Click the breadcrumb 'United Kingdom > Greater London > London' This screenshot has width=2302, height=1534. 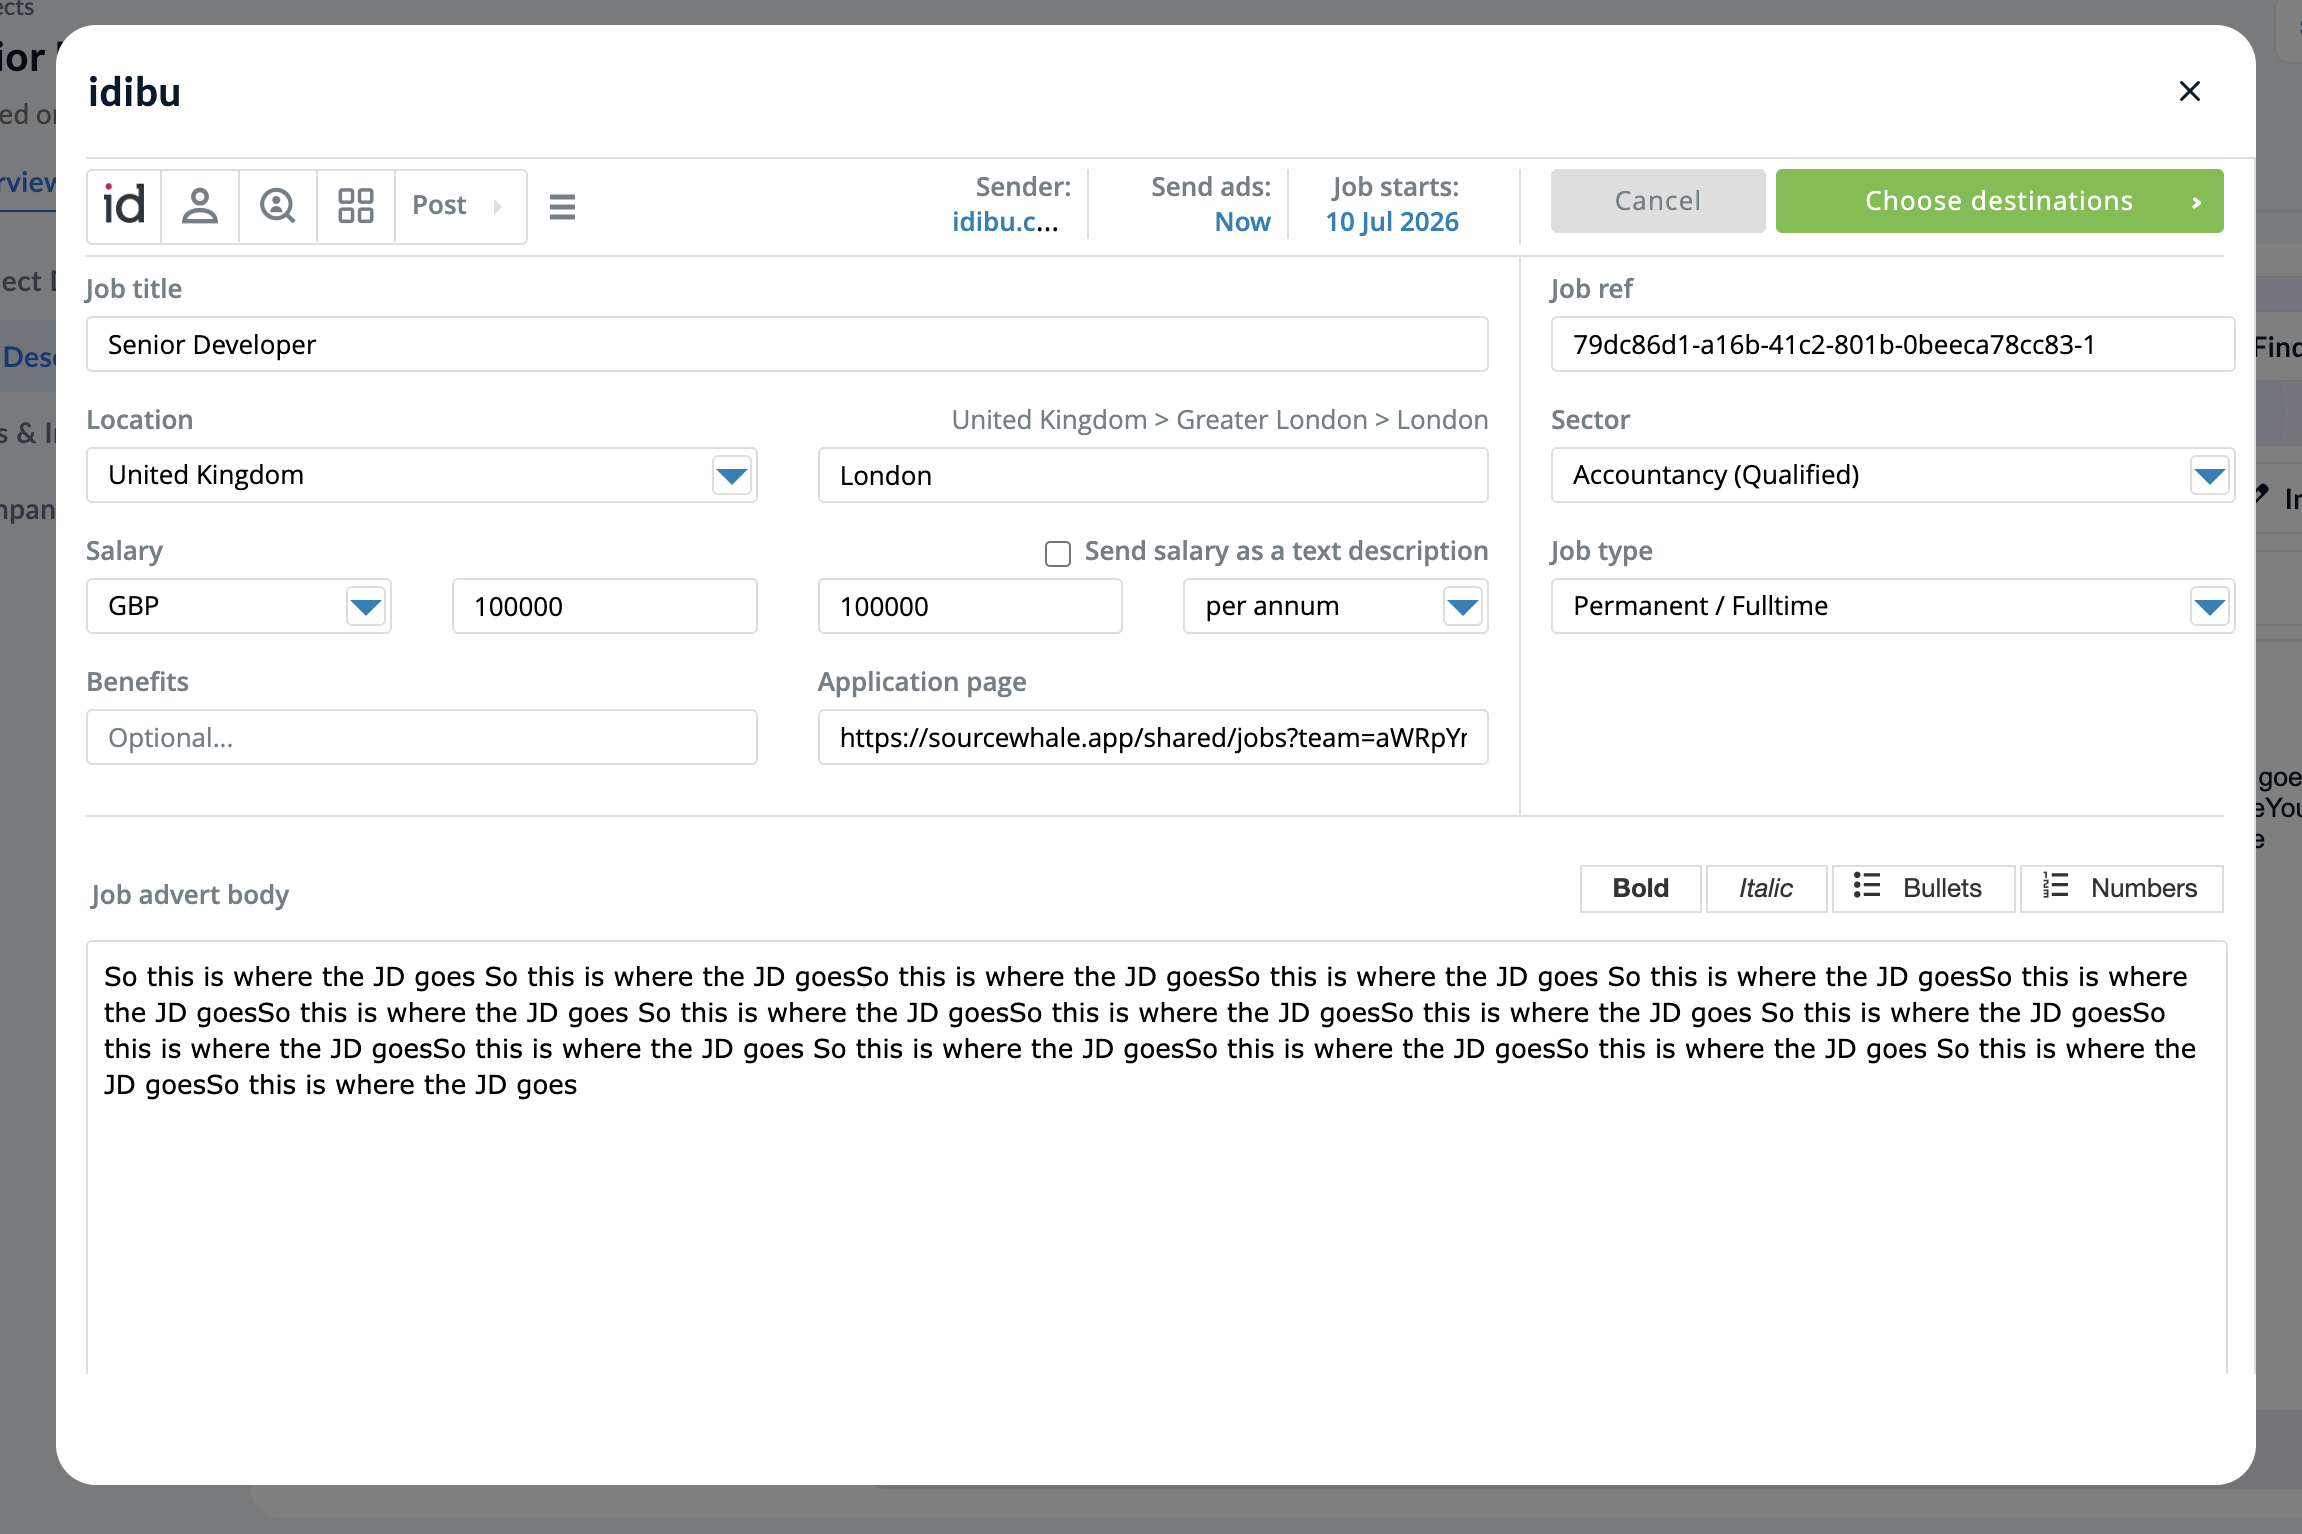tap(1220, 420)
